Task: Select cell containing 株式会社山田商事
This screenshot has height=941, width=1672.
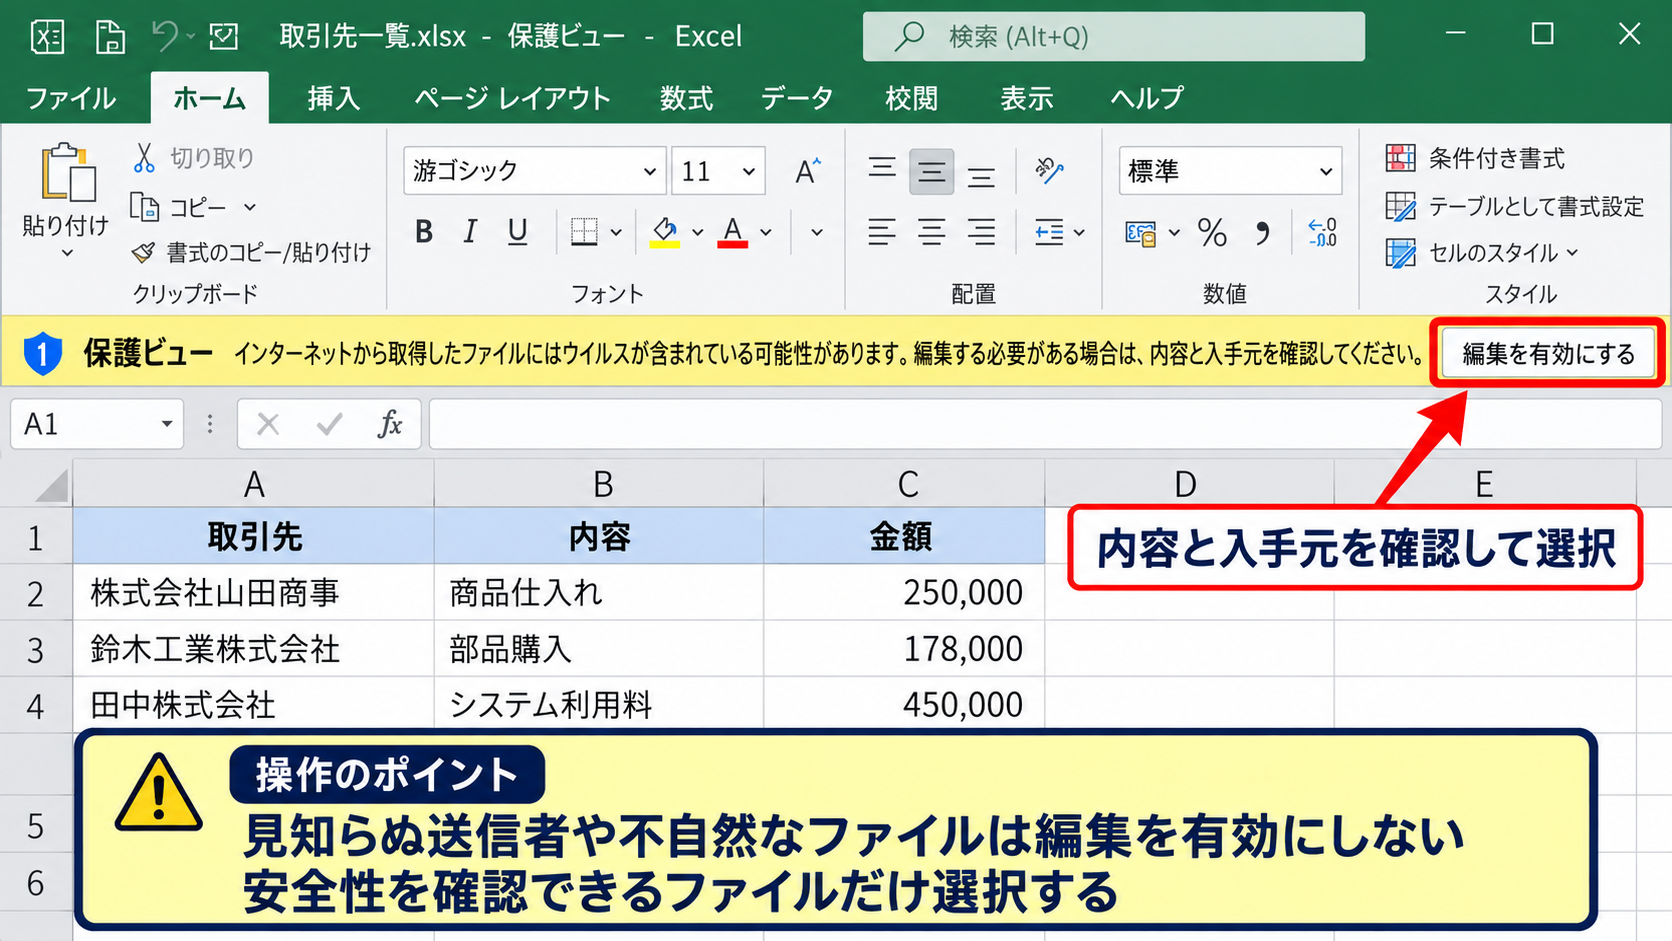Action: pos(254,592)
